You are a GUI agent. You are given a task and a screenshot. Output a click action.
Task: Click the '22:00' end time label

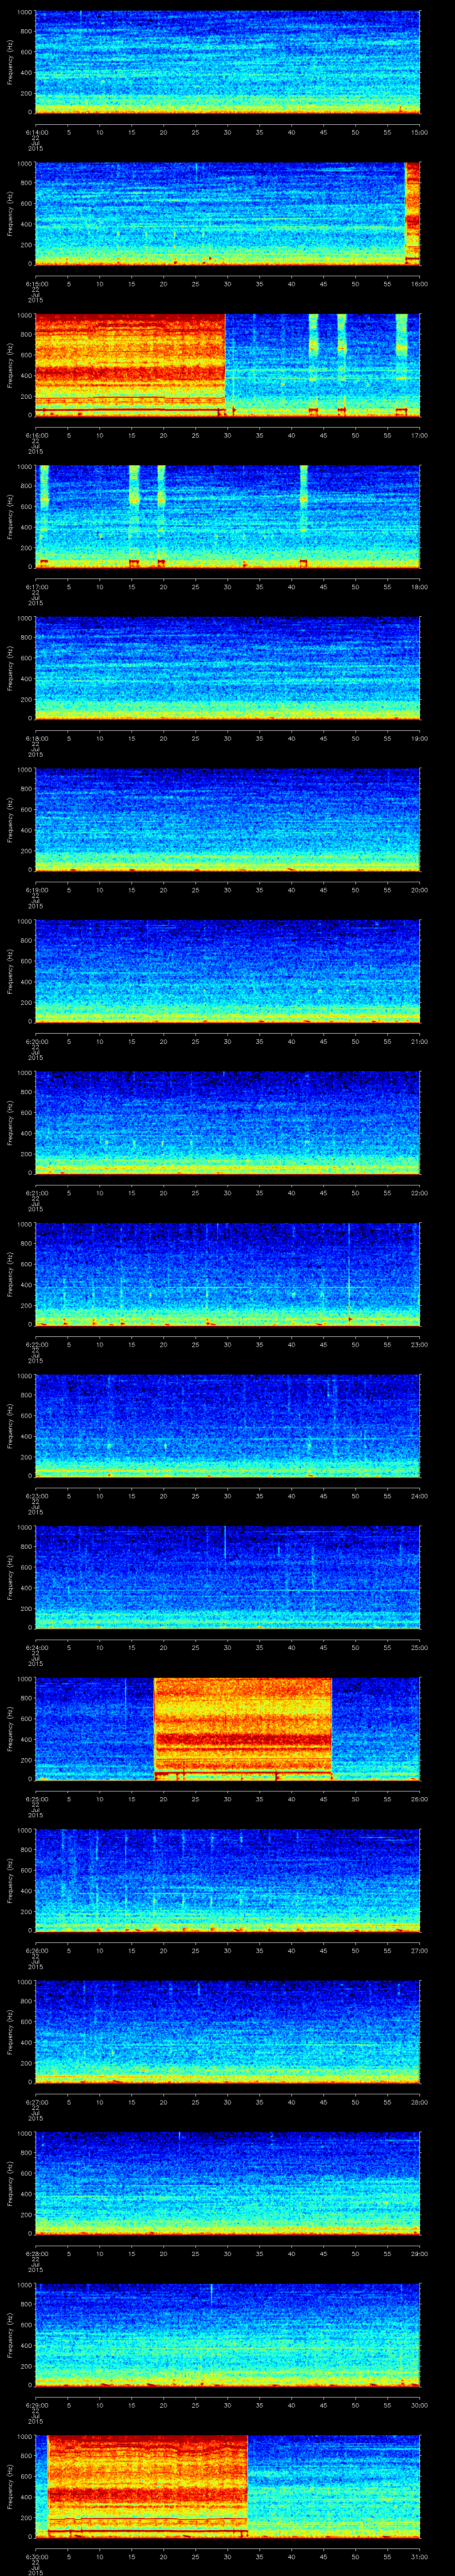pos(419,1193)
